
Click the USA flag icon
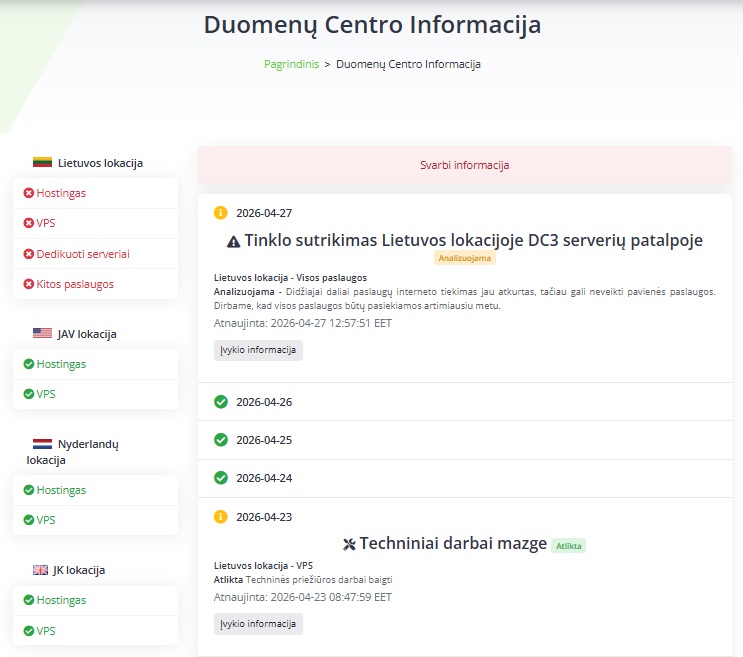42,333
